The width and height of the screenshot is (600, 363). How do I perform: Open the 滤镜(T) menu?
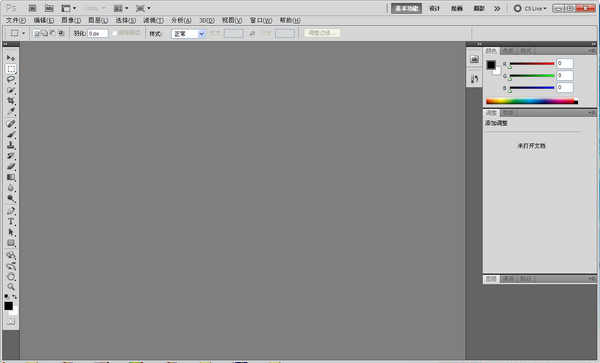(153, 20)
